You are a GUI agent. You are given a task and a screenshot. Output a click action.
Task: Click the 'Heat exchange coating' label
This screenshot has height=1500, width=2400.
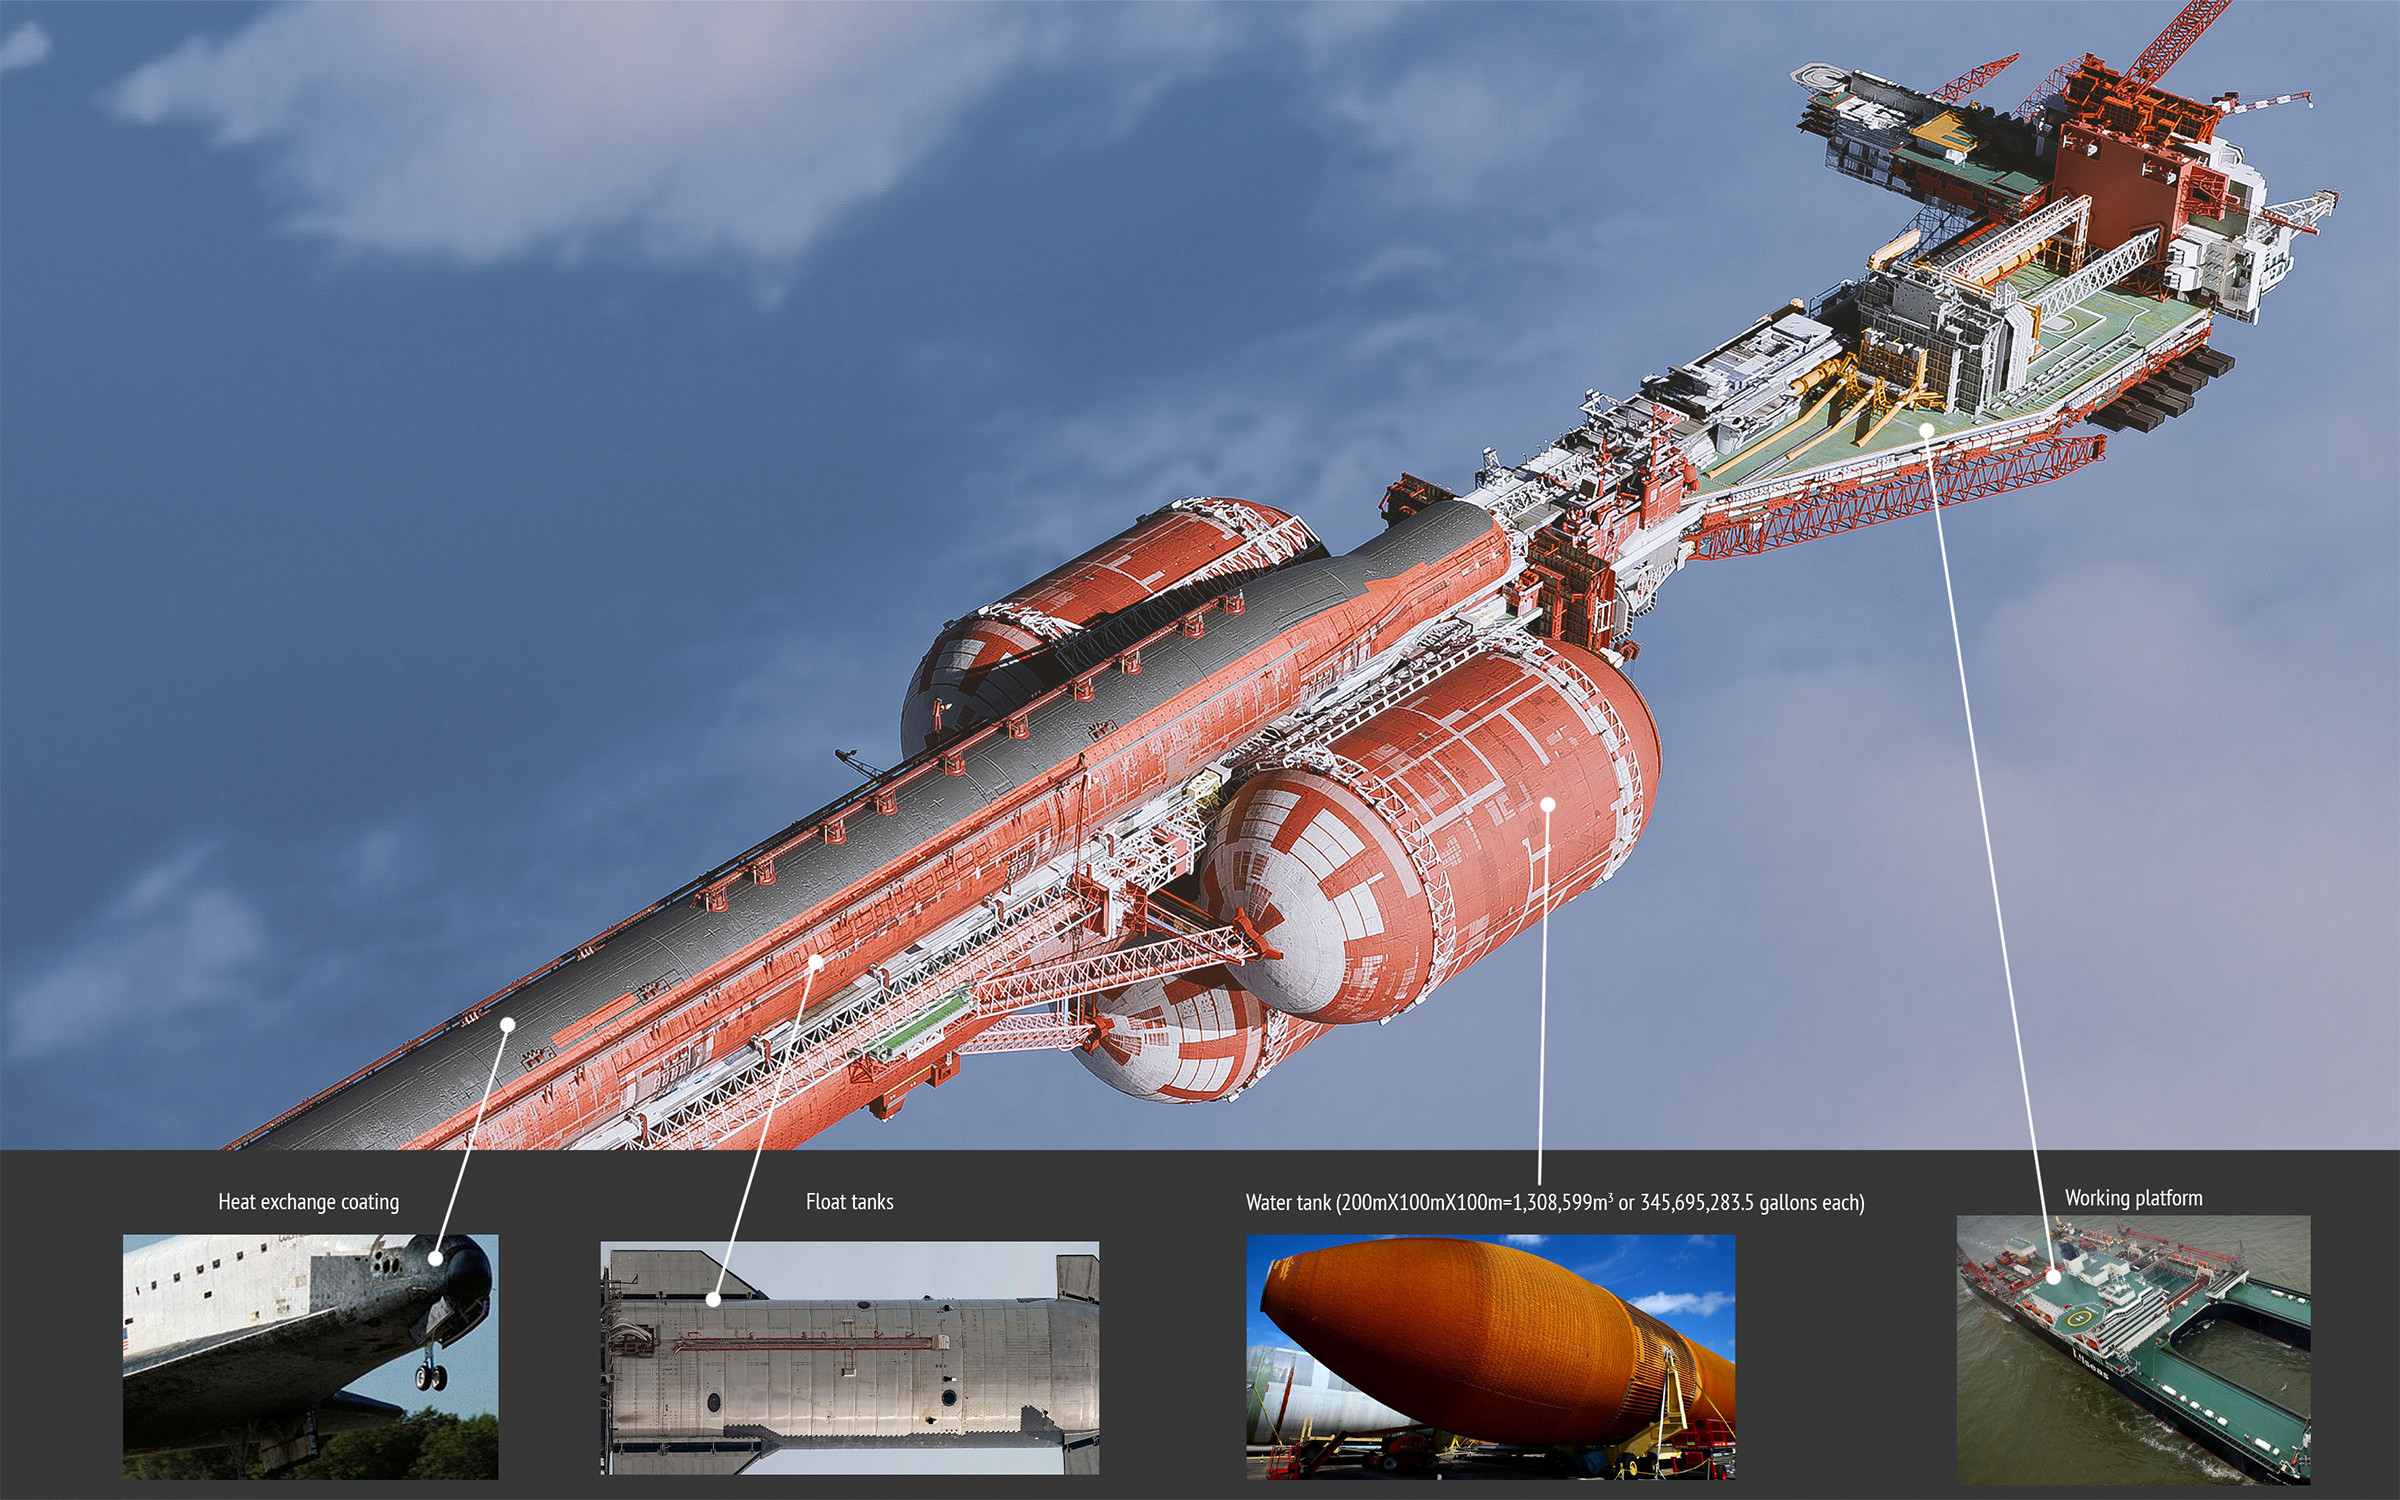click(x=308, y=1202)
